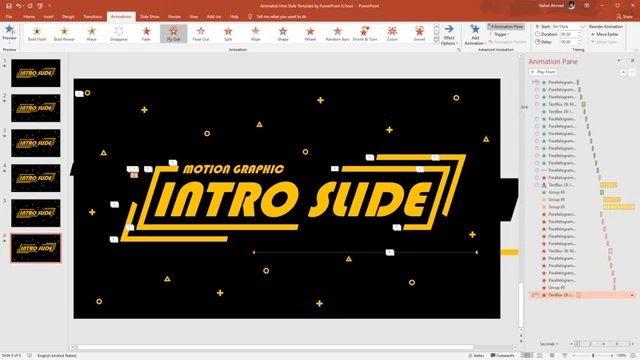Toggle Comments pane in status bar
Screen dimensions: 640x360
tap(502, 356)
